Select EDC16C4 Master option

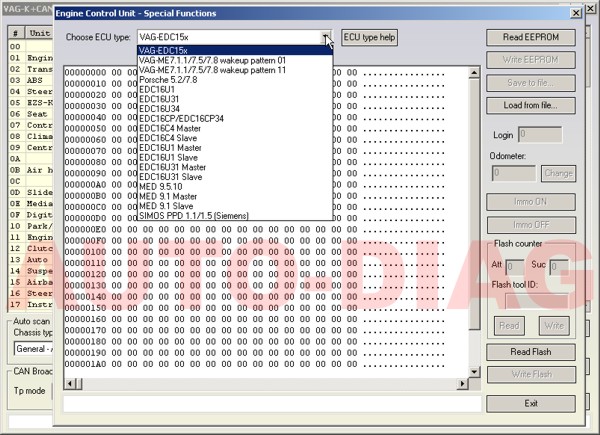tap(235, 129)
